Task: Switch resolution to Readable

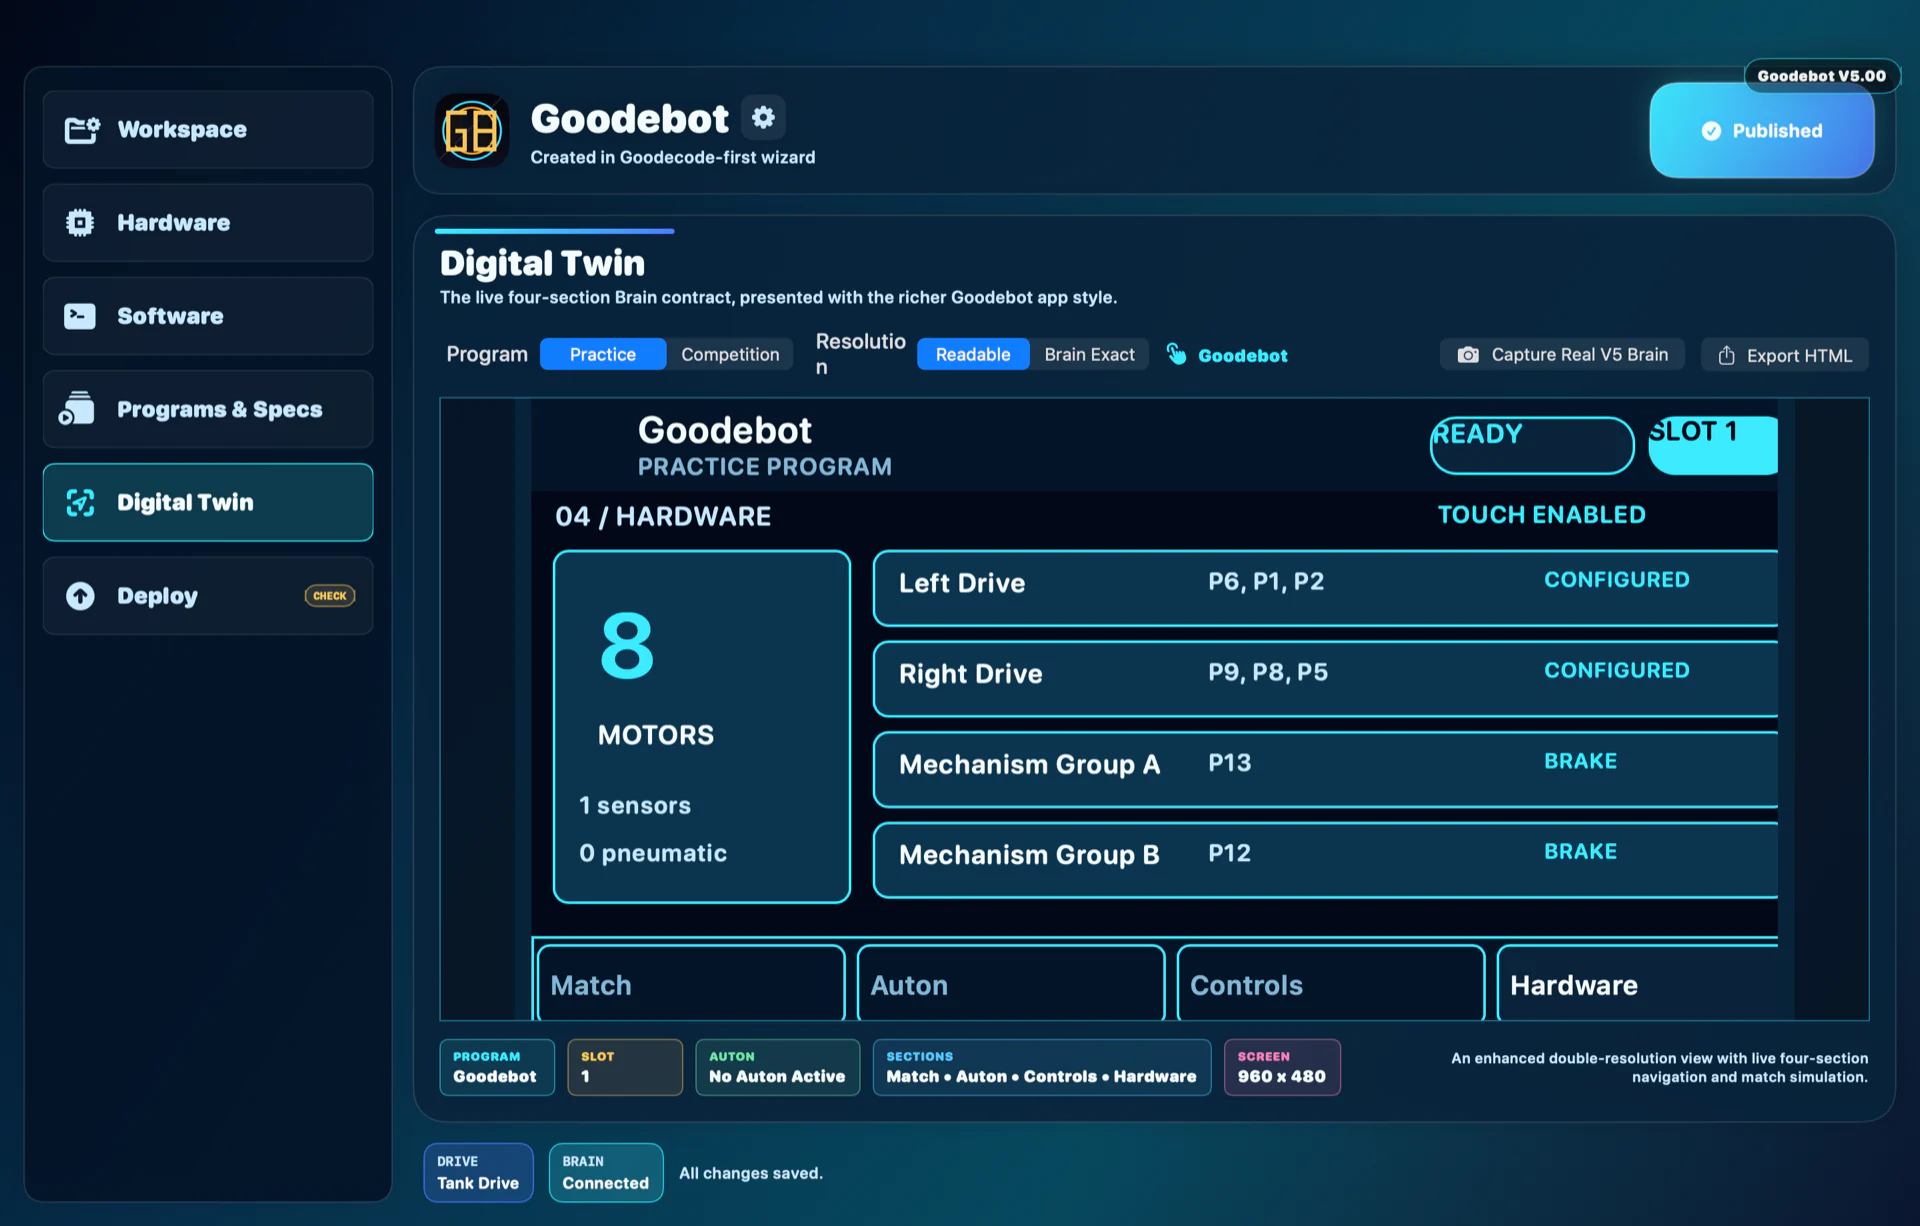Action: coord(973,354)
